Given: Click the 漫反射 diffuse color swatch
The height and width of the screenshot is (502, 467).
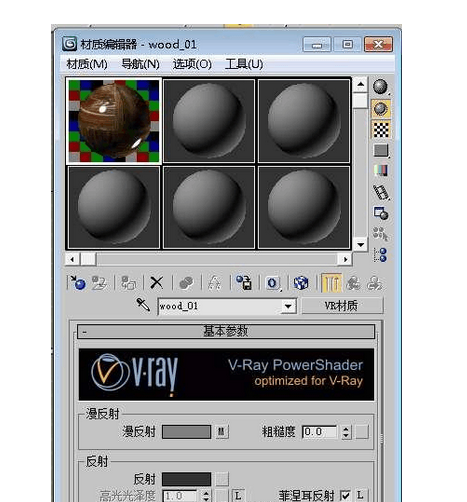Looking at the screenshot, I should (186, 432).
